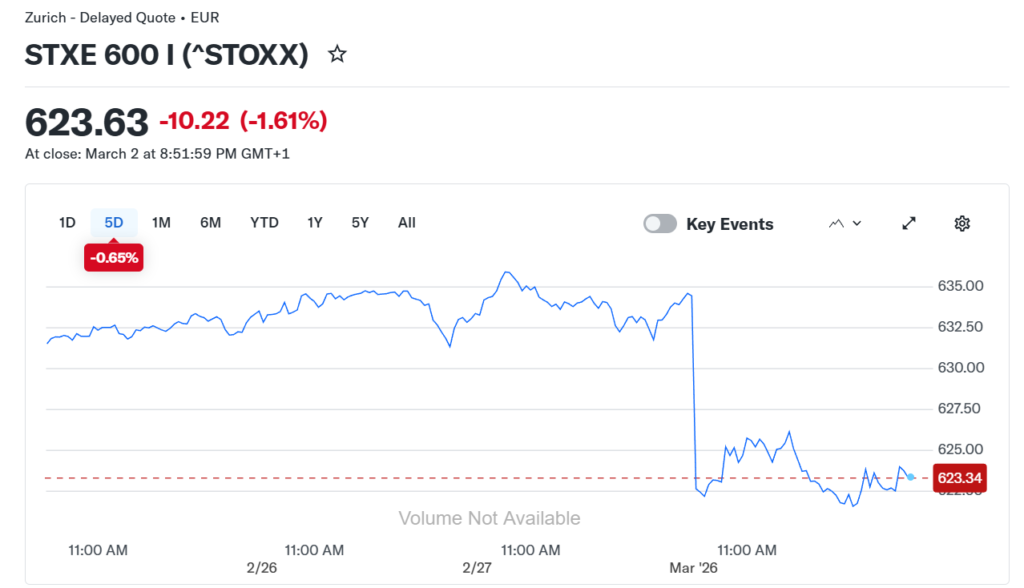Select the 1D time range
1024x588 pixels.
pos(67,222)
